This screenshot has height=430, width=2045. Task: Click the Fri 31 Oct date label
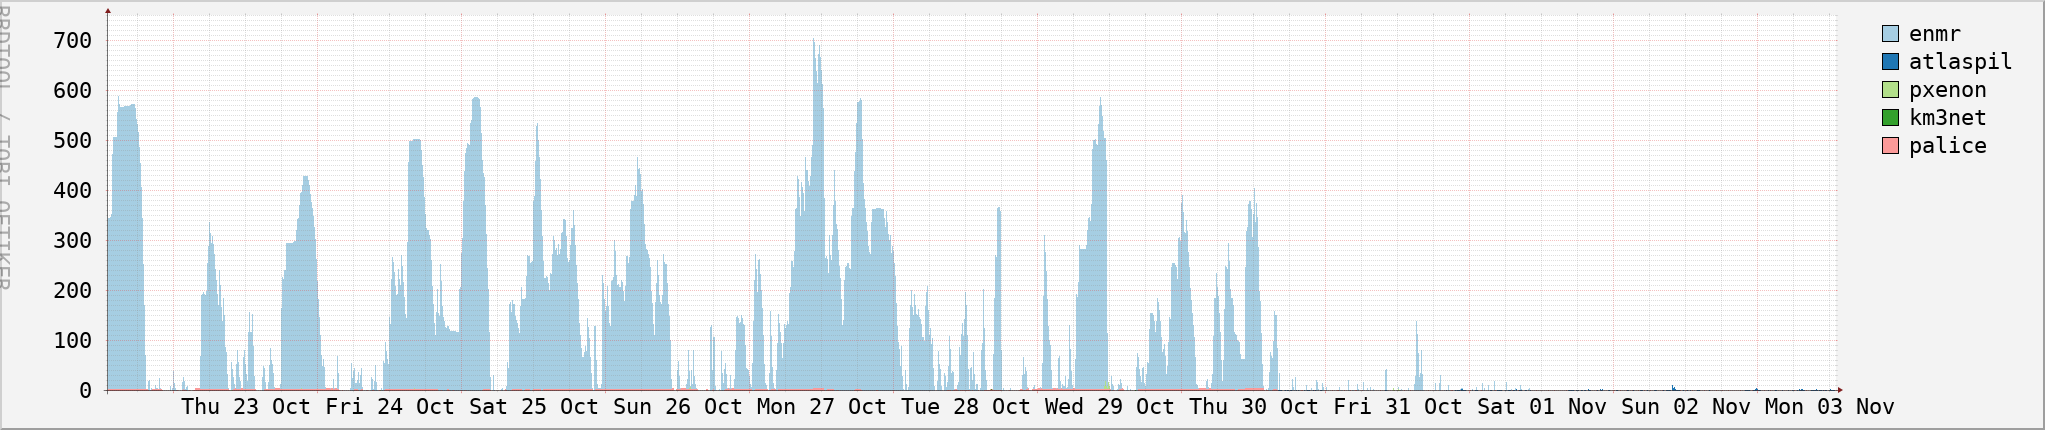(x=1398, y=407)
